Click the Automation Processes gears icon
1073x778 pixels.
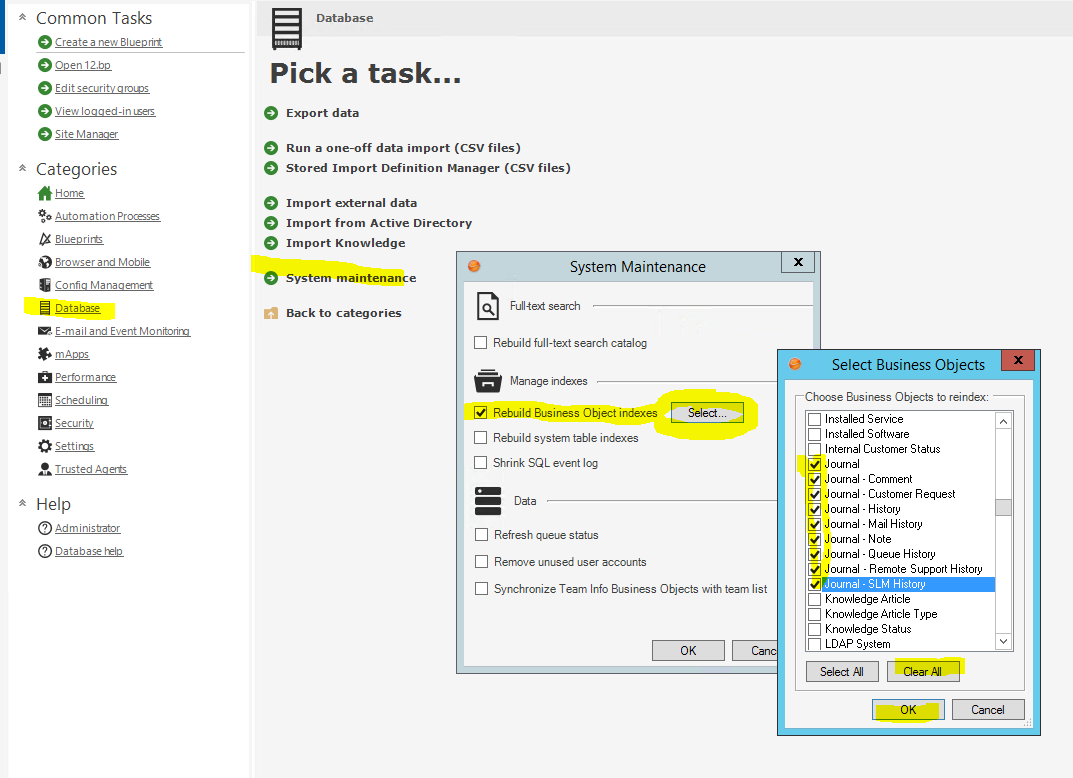coord(44,216)
